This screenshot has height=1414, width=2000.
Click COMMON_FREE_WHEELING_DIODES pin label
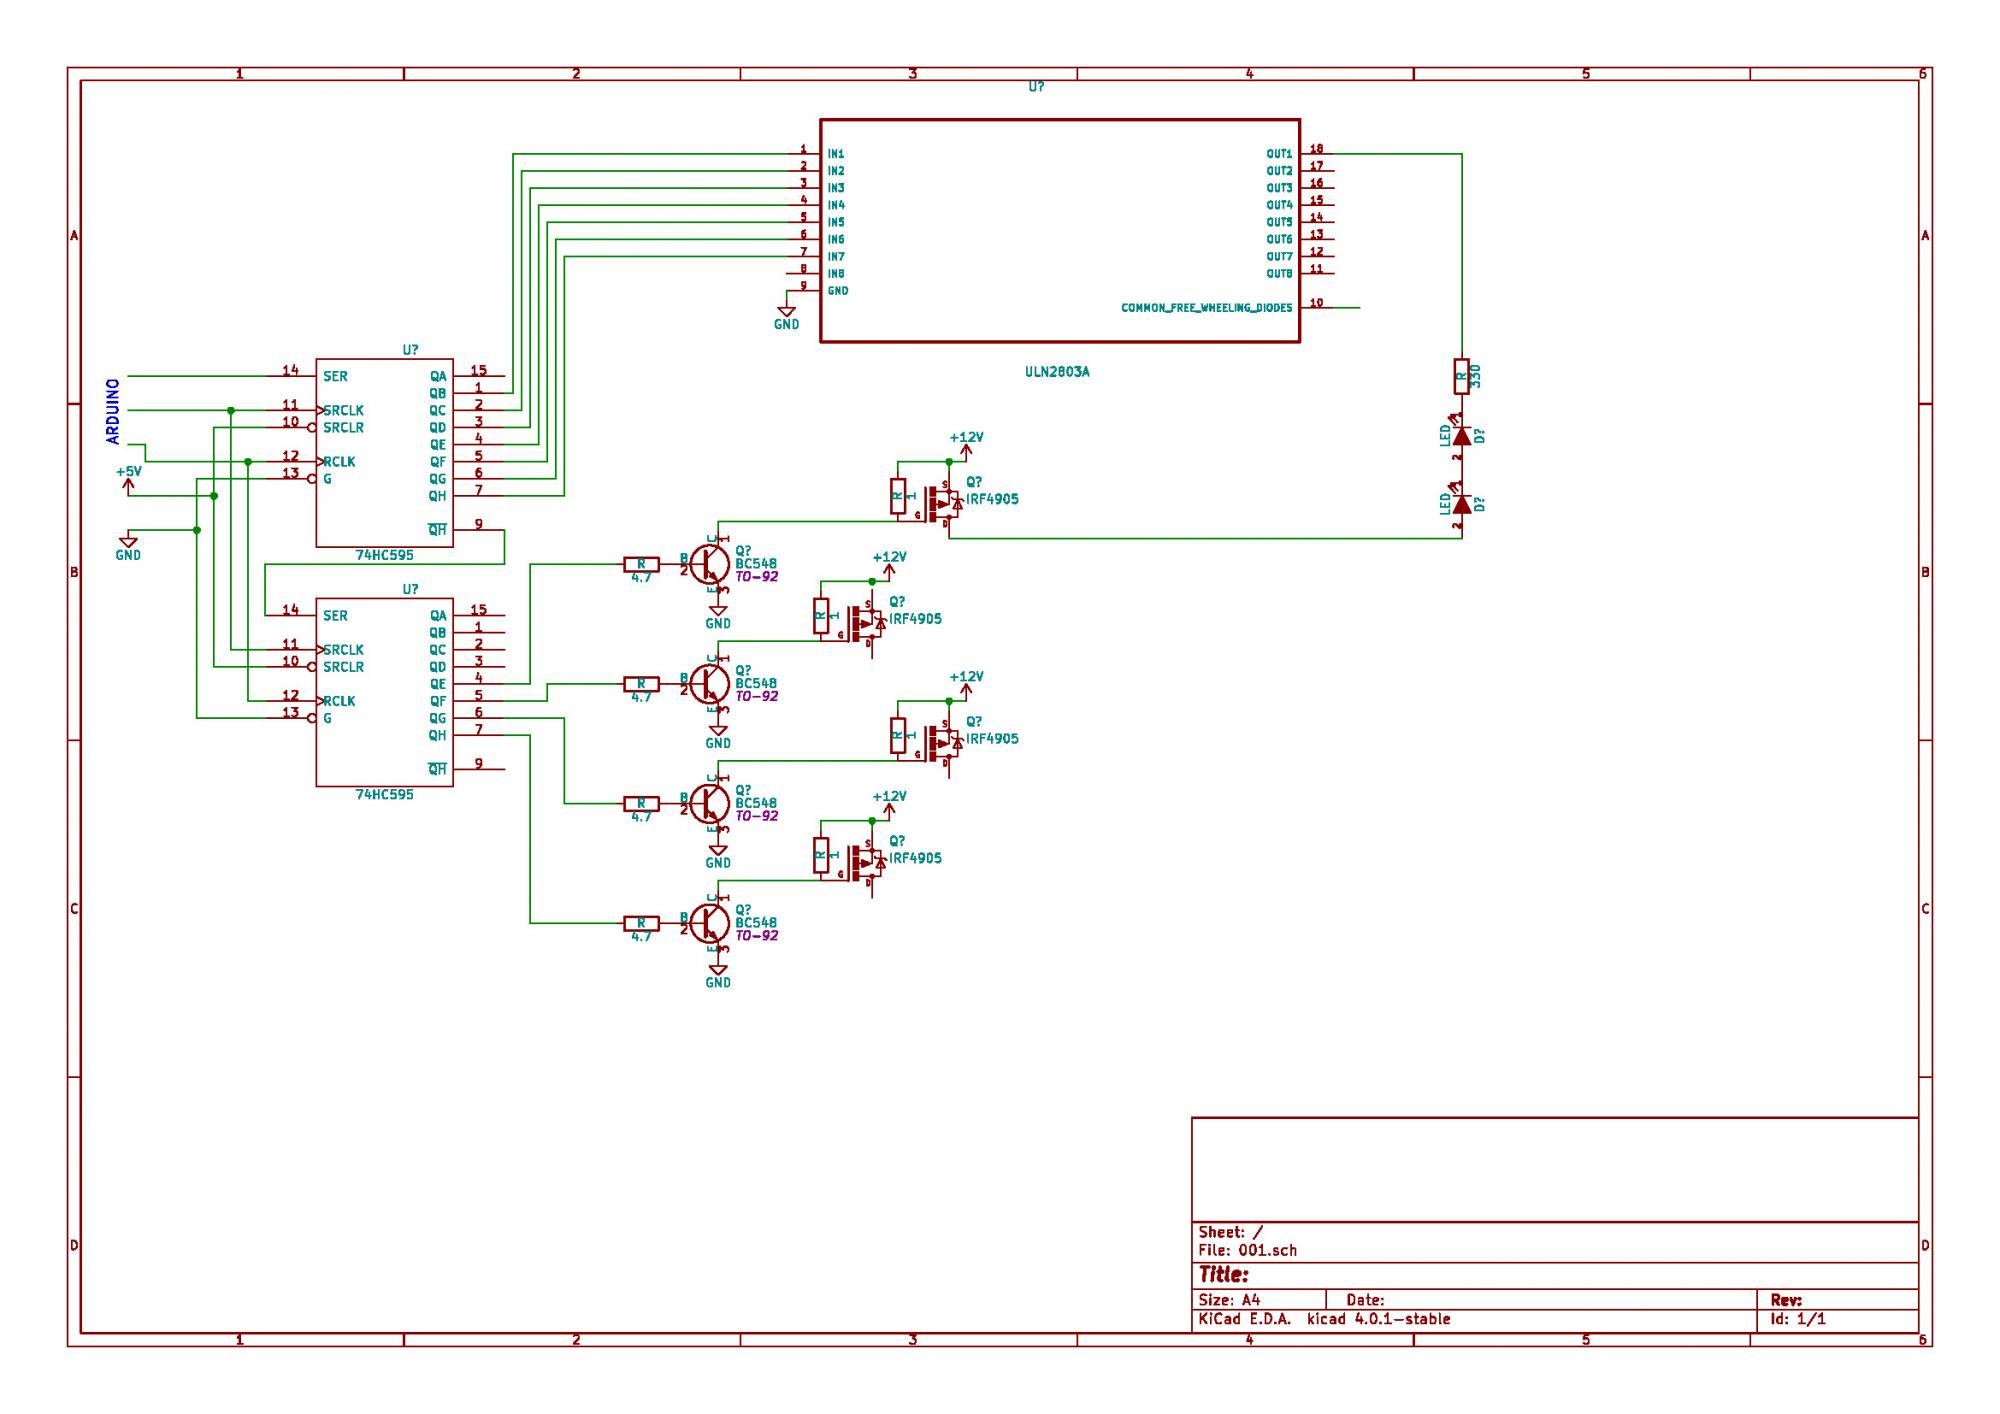pyautogui.click(x=1206, y=308)
